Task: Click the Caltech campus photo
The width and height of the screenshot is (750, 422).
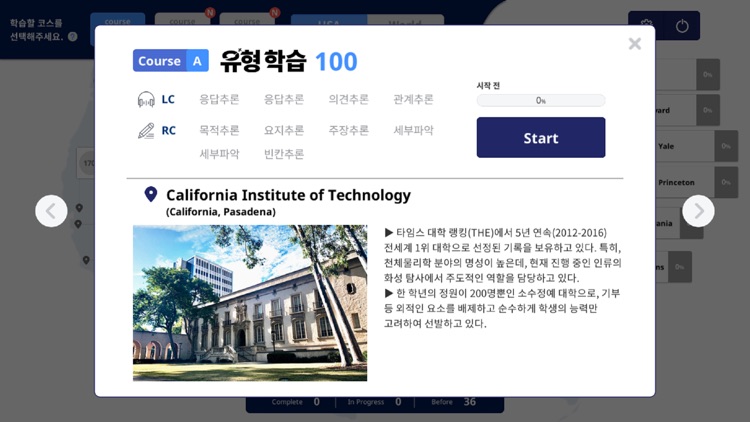Action: tap(250, 303)
